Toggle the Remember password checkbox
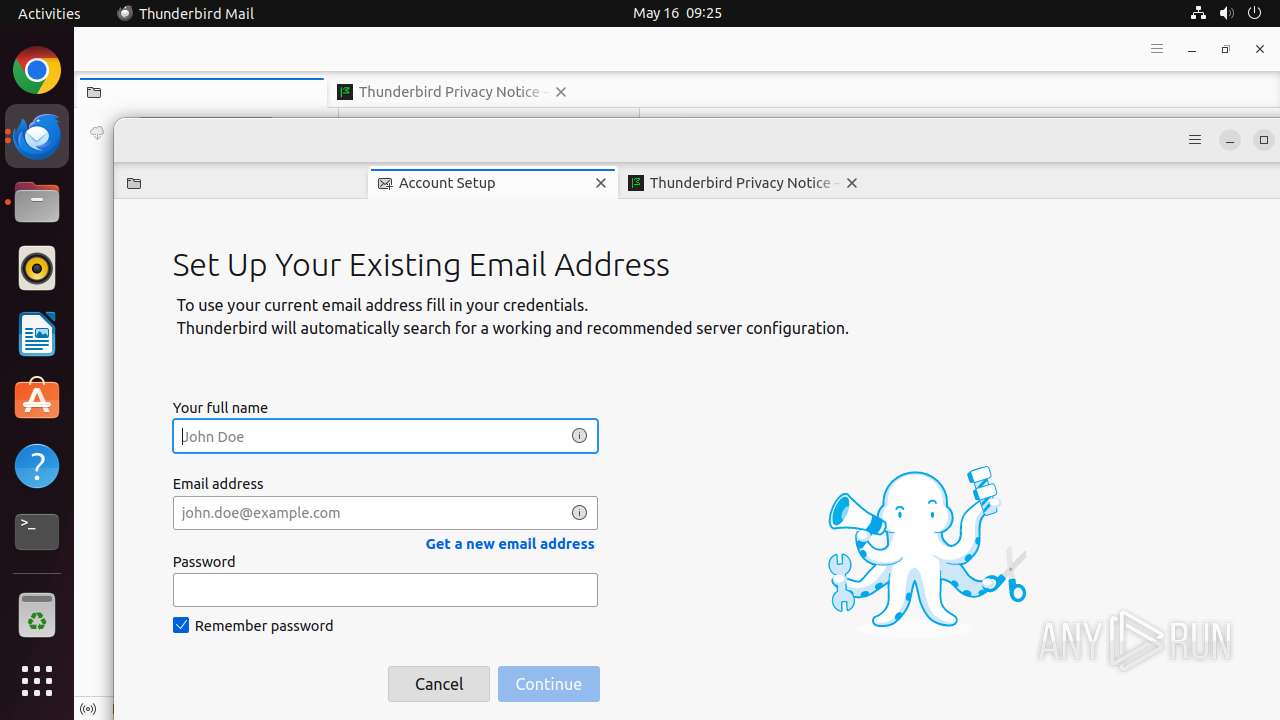1280x720 pixels. [x=181, y=625]
